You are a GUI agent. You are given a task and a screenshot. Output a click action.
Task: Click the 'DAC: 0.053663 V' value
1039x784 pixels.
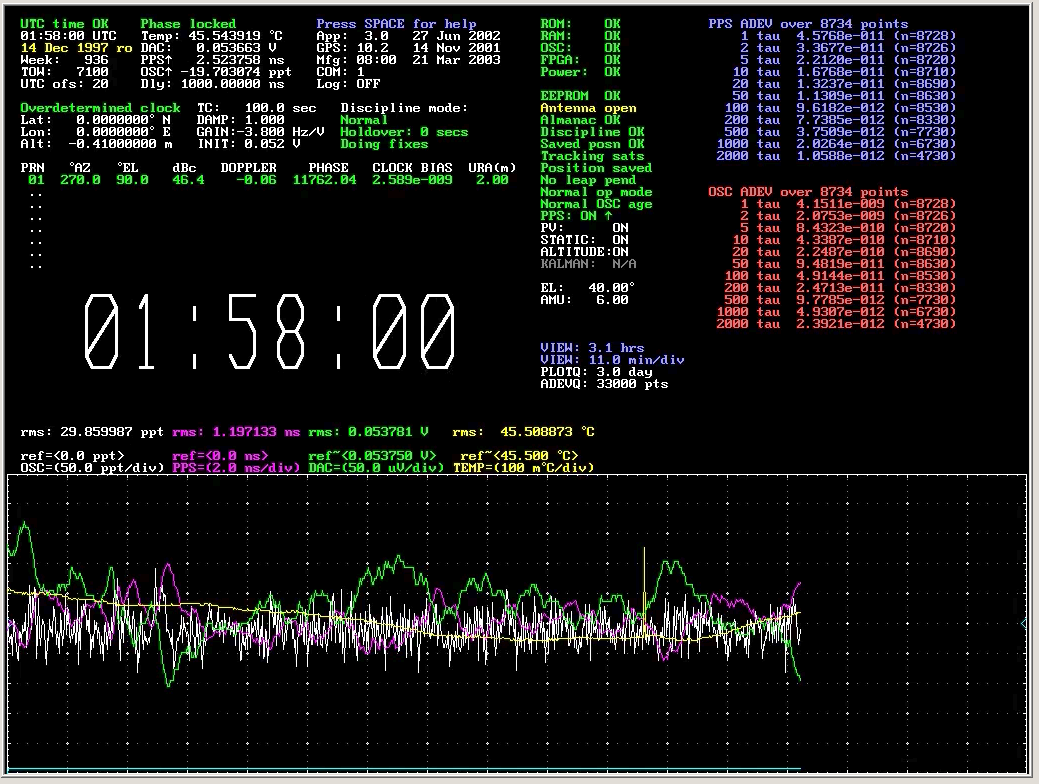pos(208,48)
